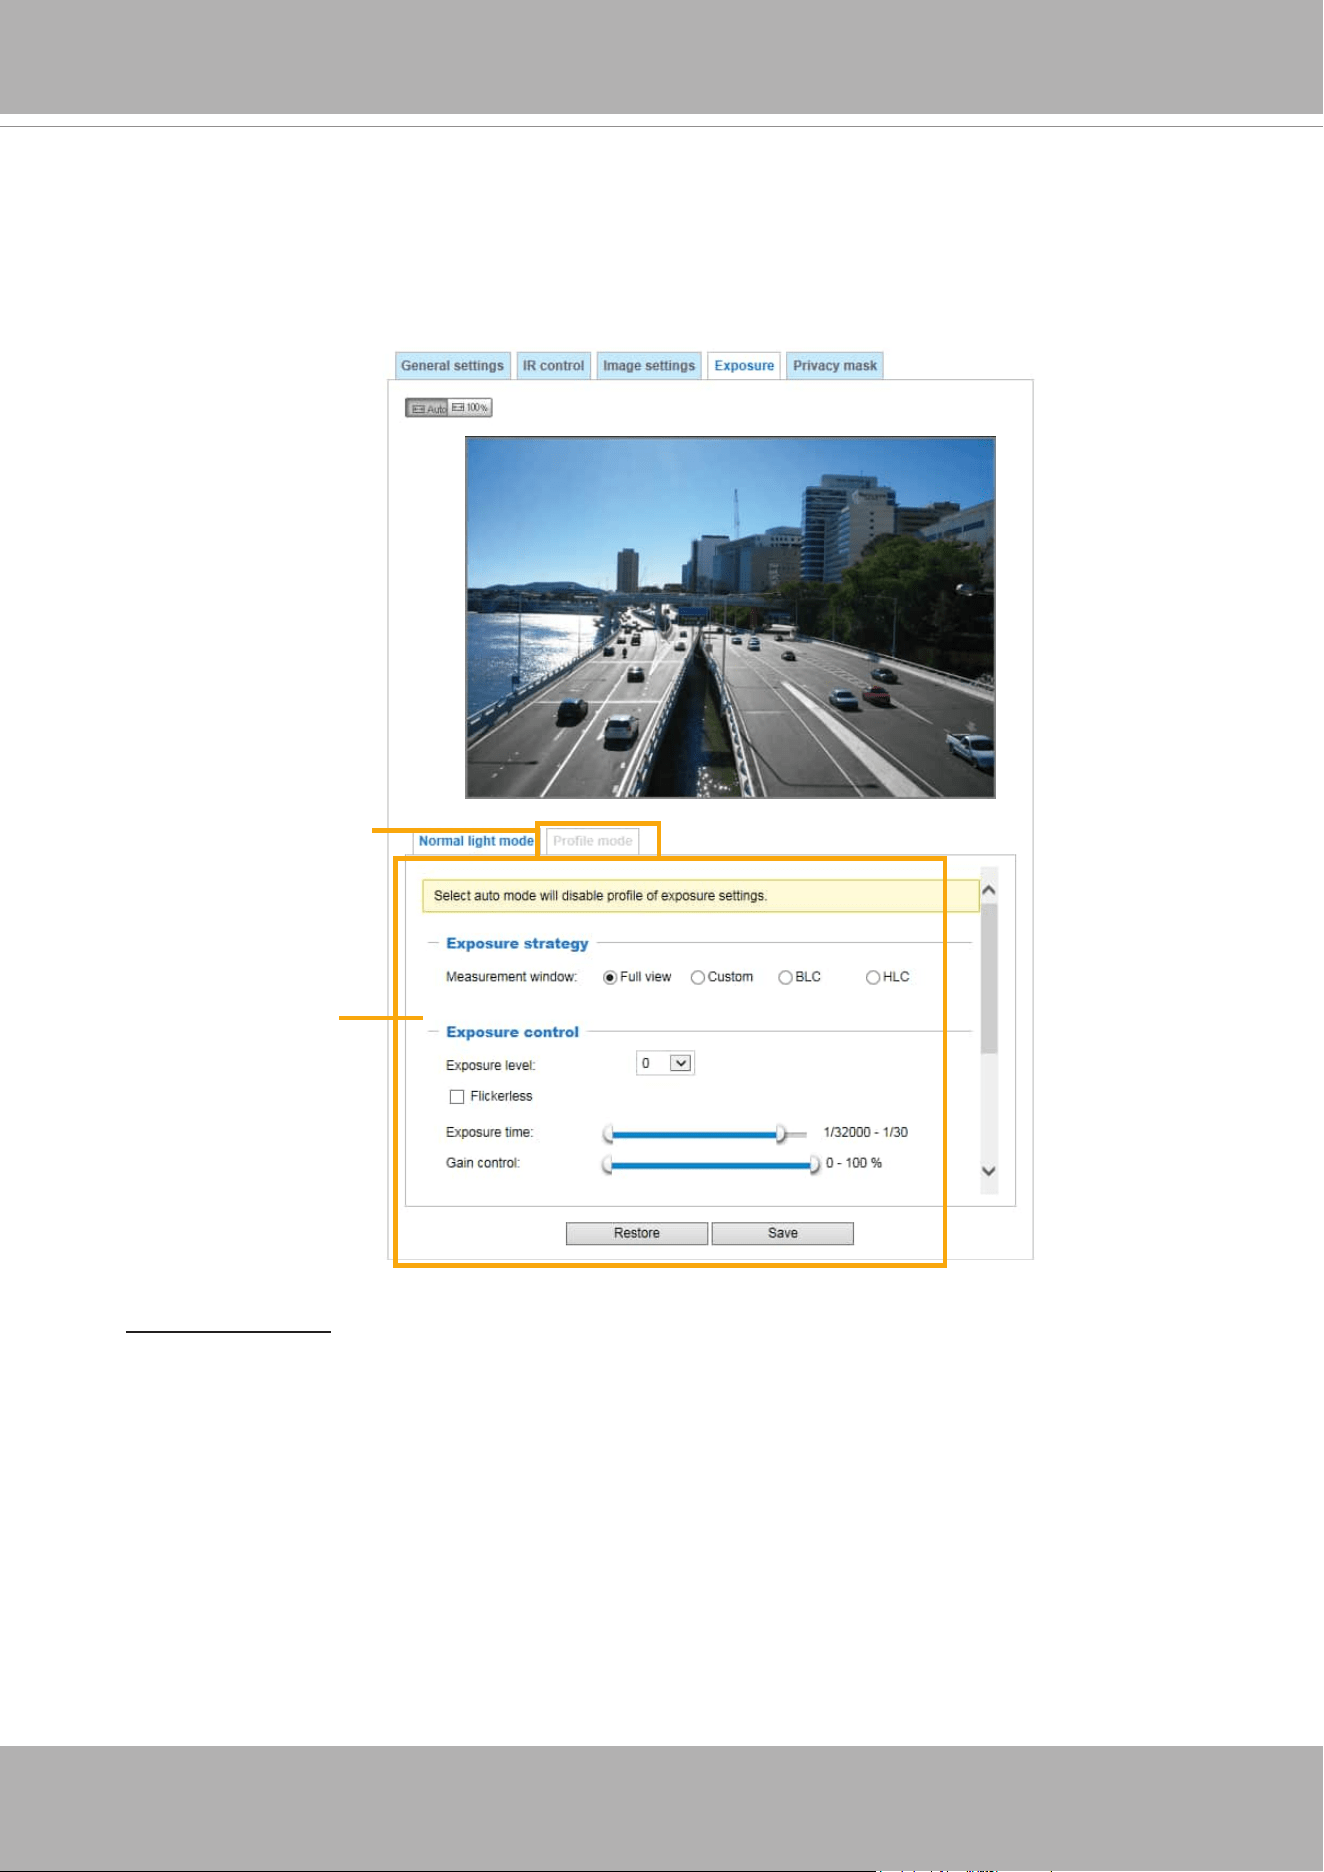Click the Restore button
This screenshot has width=1324, height=1872.
click(x=637, y=1233)
